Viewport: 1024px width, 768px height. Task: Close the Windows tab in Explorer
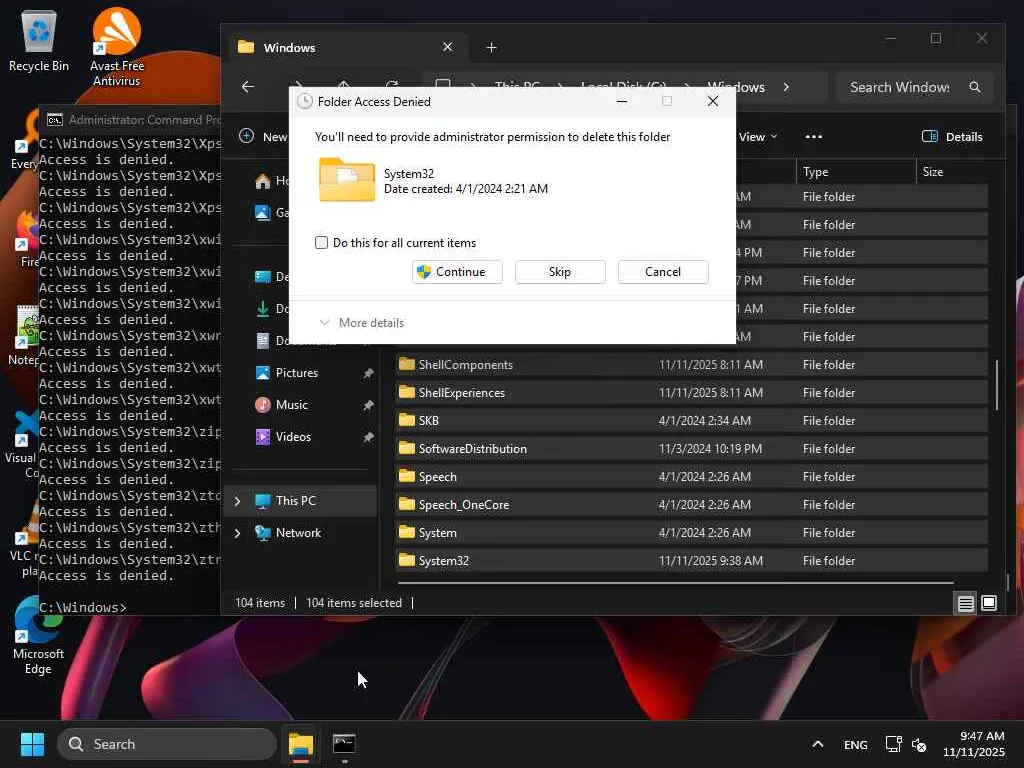coord(447,47)
